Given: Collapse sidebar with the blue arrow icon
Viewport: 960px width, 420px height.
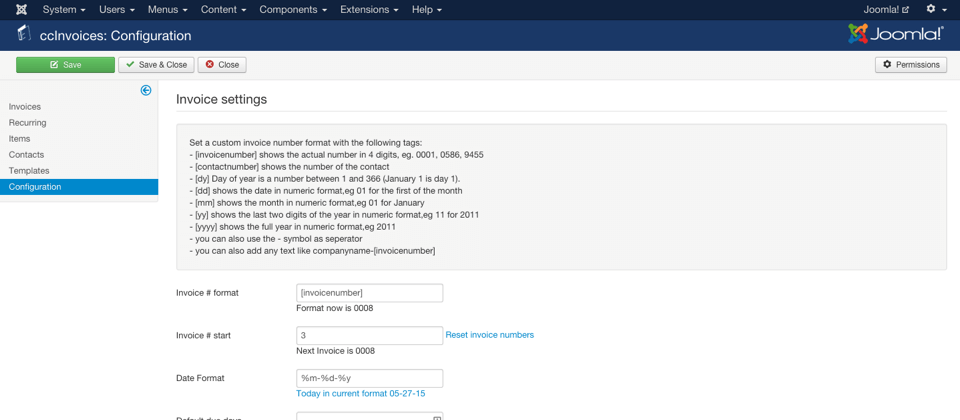Looking at the screenshot, I should pos(146,90).
